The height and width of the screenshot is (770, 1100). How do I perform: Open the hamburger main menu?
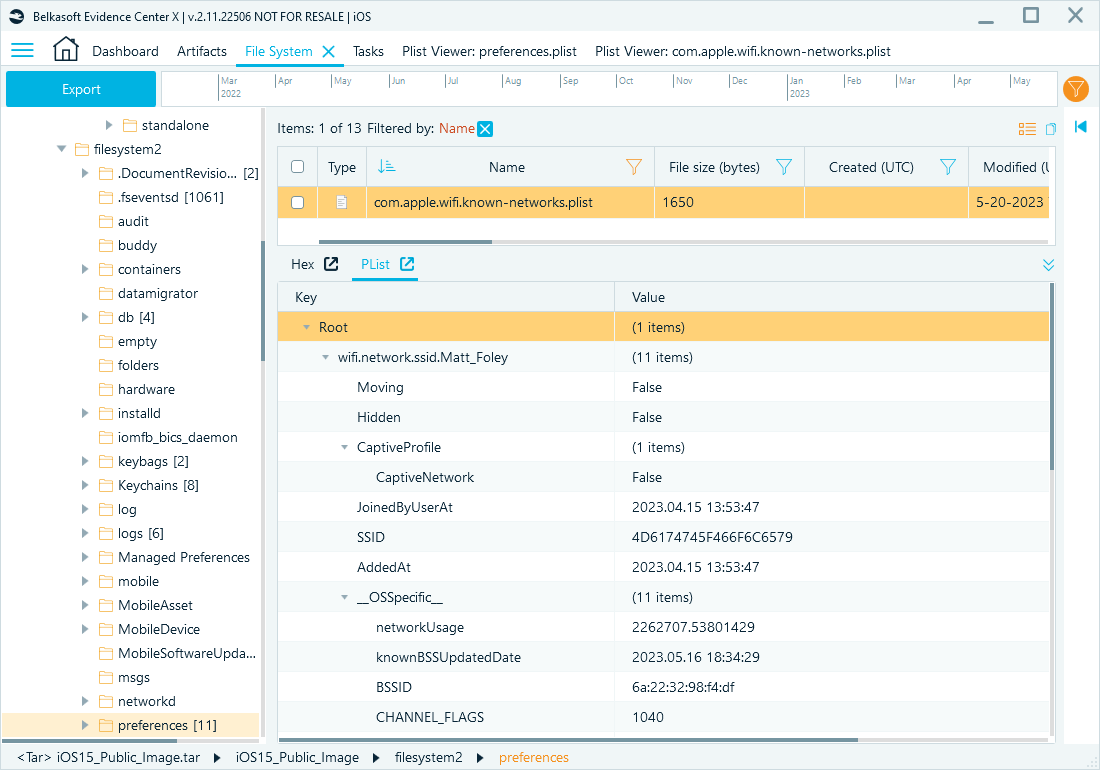click(22, 50)
